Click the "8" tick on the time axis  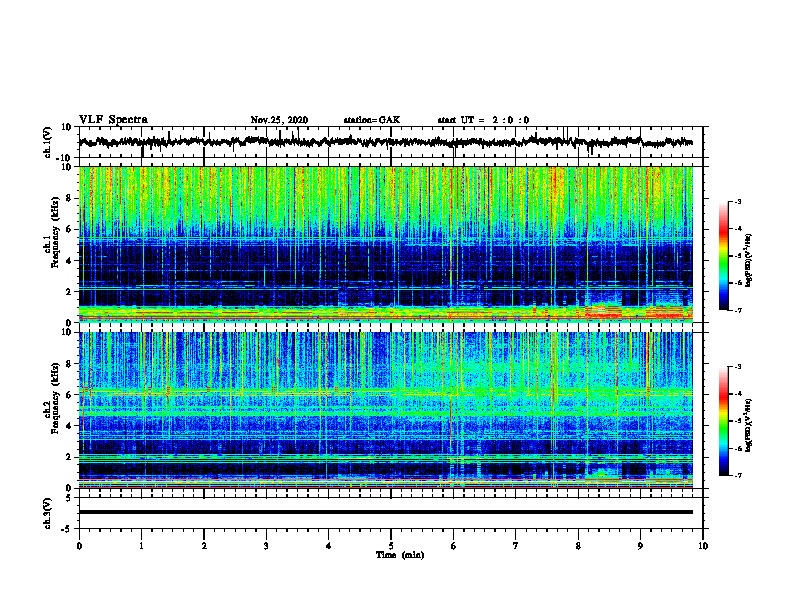coord(578,546)
